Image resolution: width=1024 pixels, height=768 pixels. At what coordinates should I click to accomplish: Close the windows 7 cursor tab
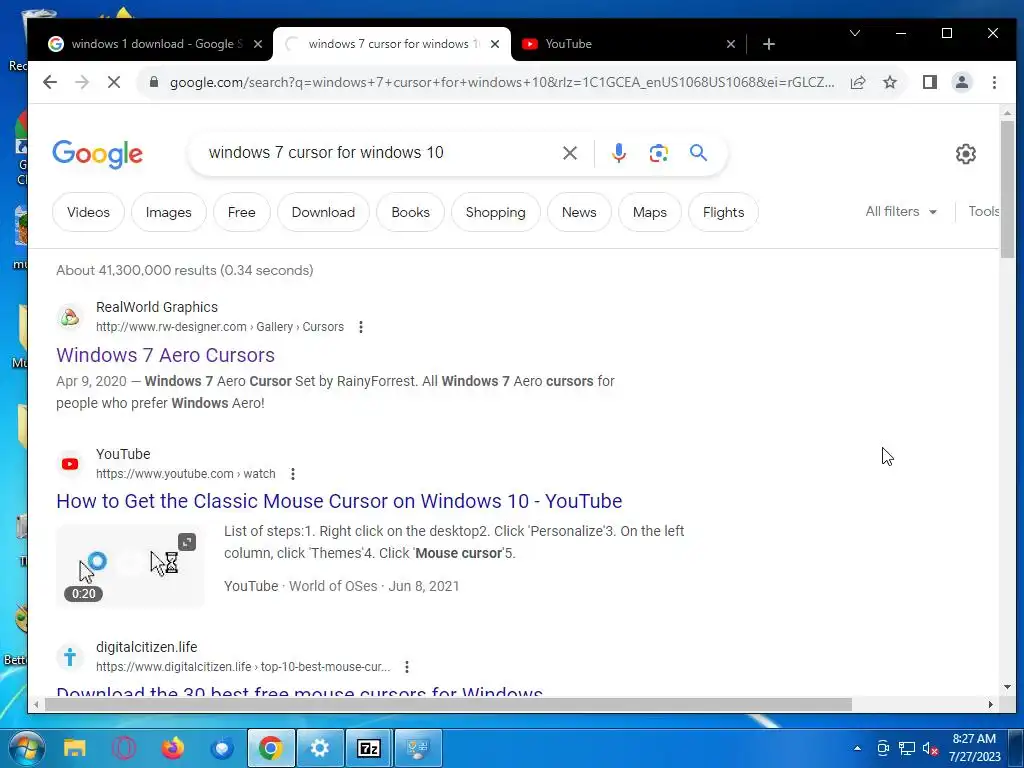(495, 44)
